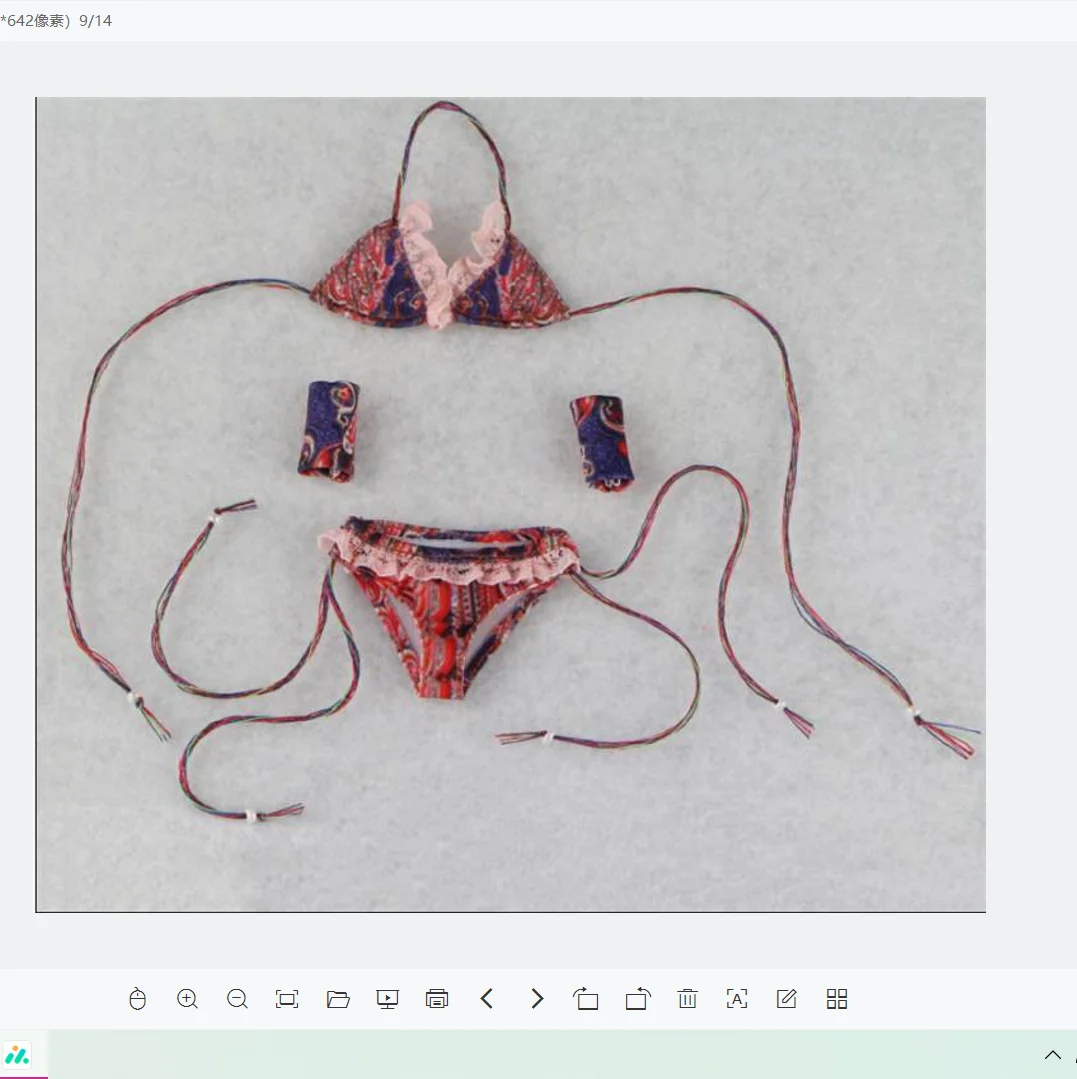Click empty gray area beside the image
1077x1079 pixels.
coord(1030,500)
